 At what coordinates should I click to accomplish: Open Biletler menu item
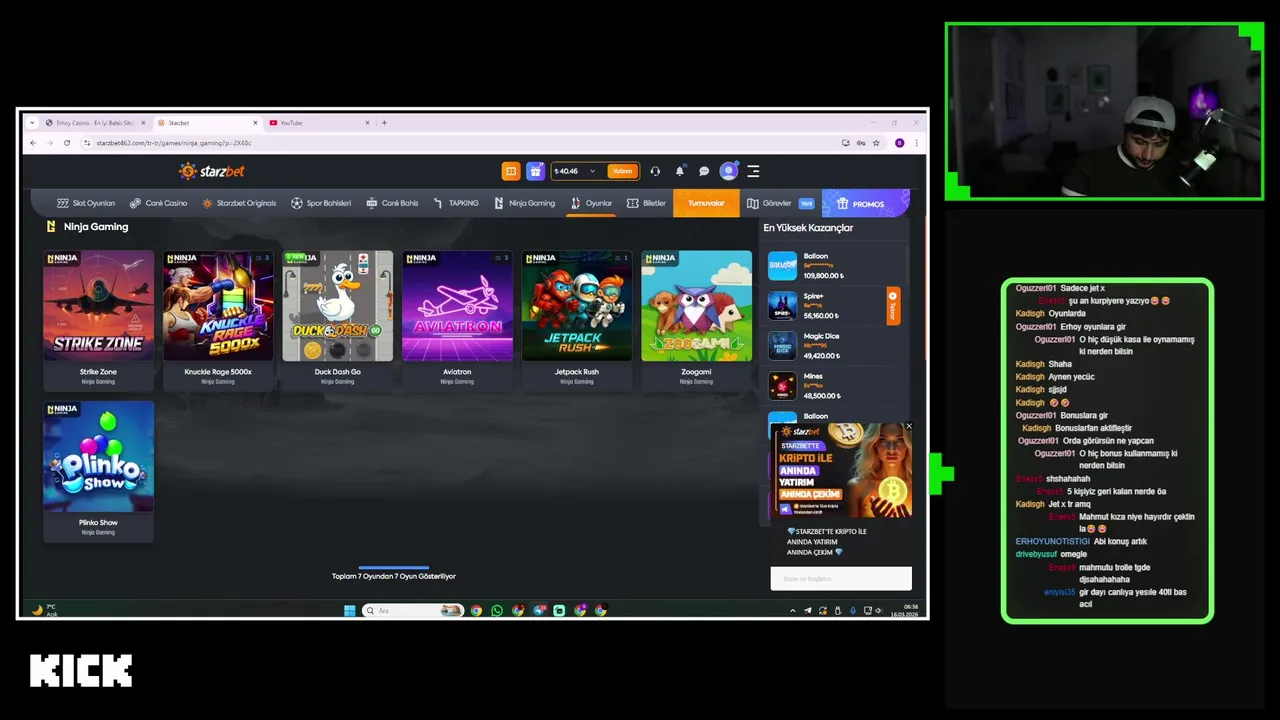[646, 203]
